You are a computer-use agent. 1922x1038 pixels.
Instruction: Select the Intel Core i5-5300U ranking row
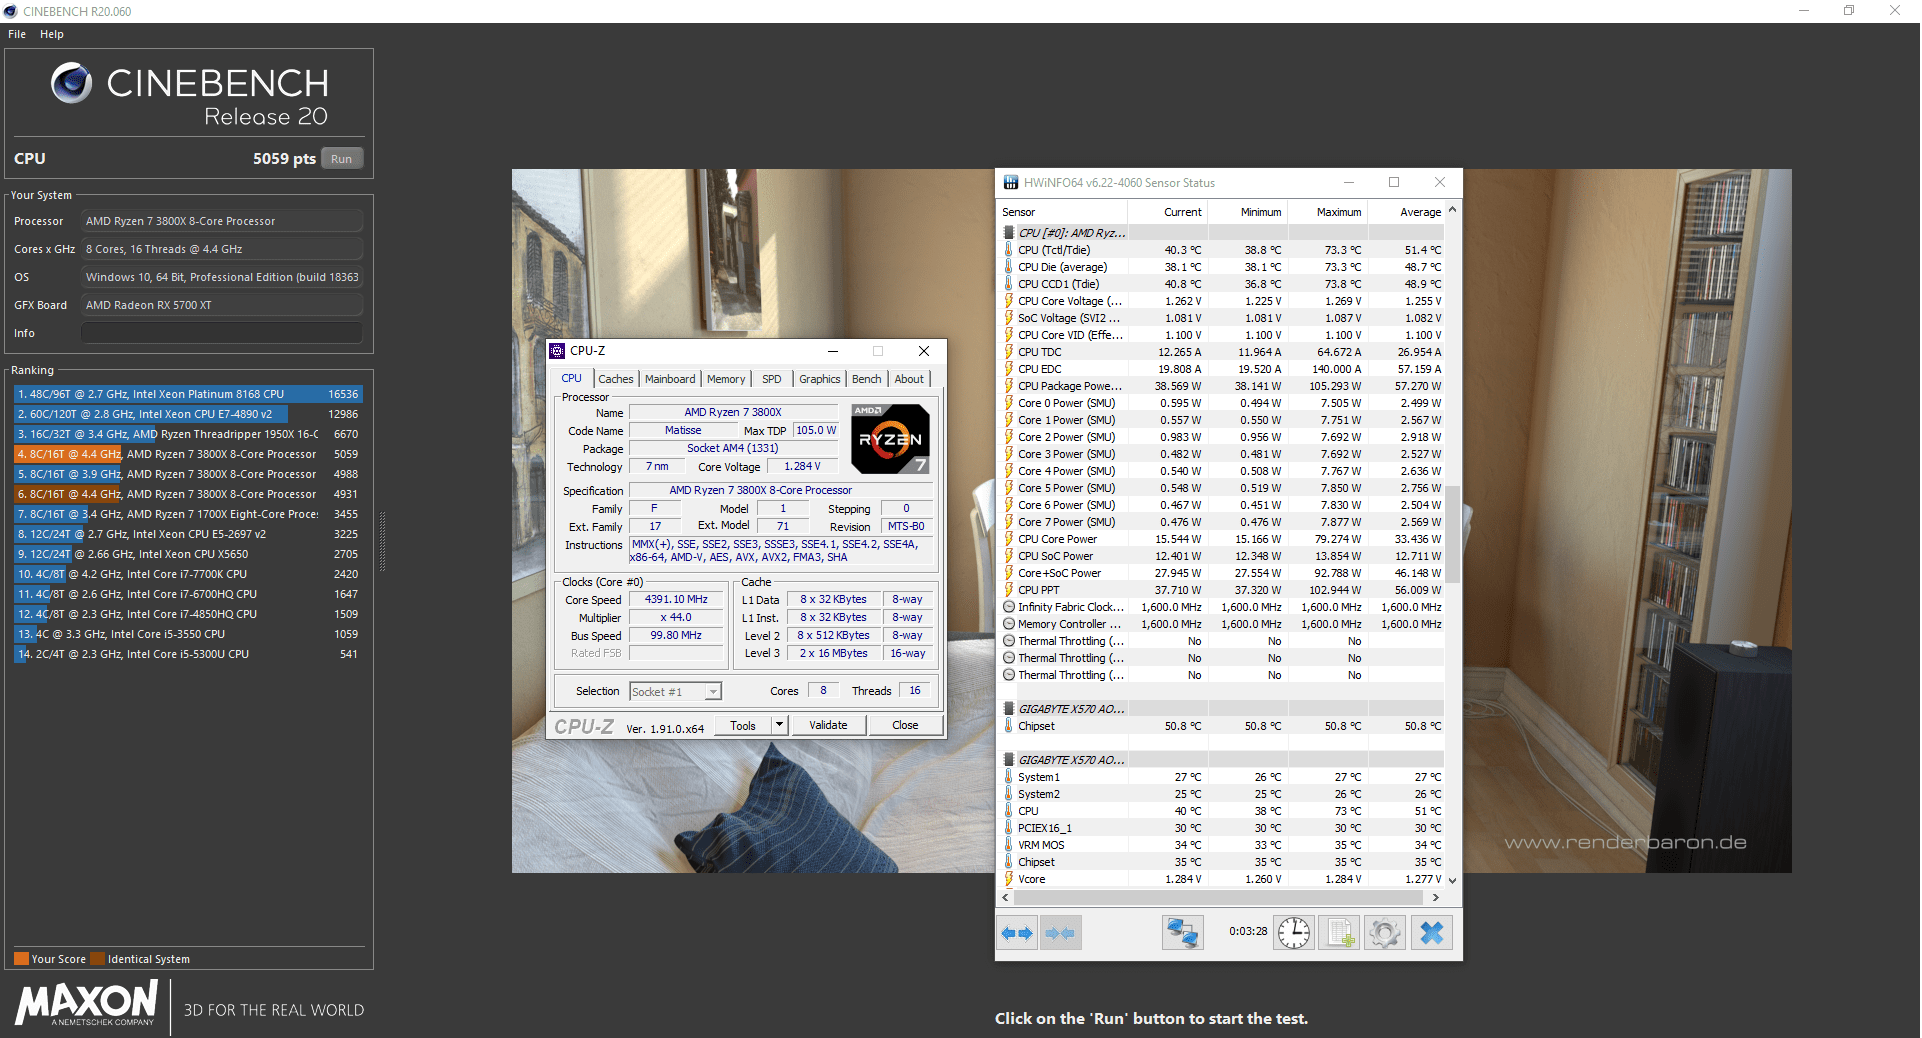pos(188,654)
